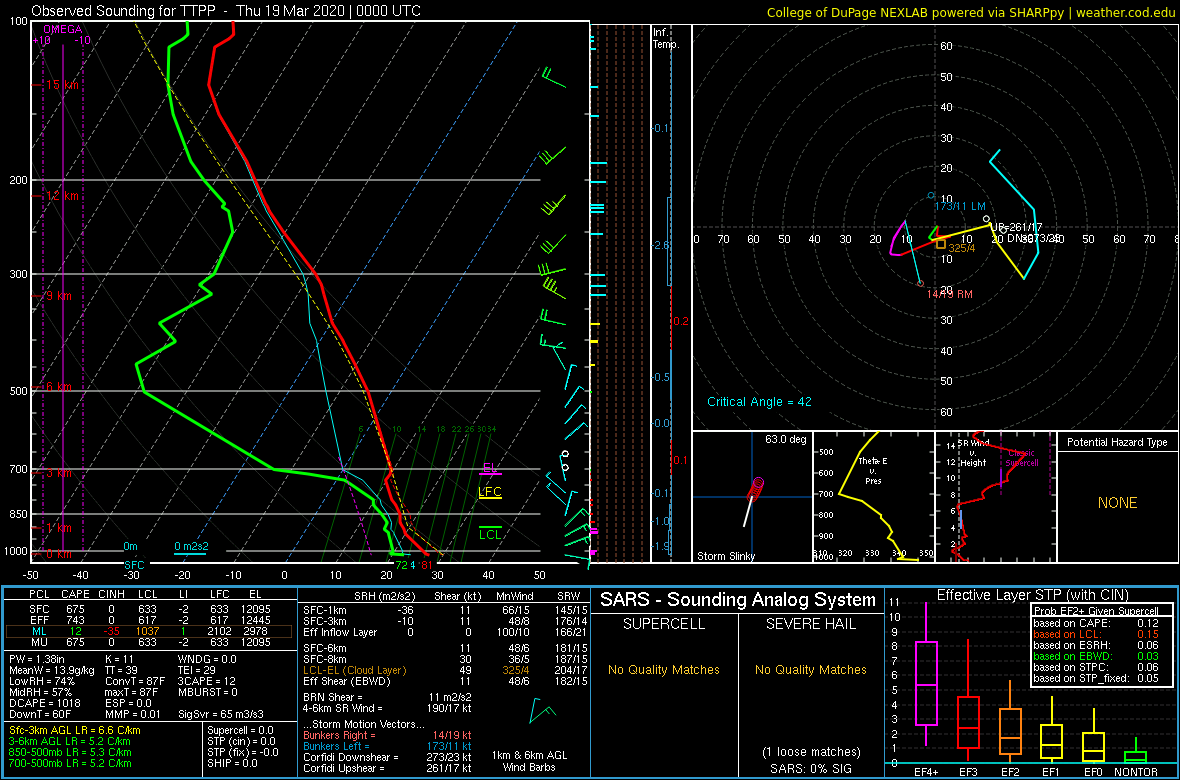Image resolution: width=1180 pixels, height=780 pixels.
Task: Select the MU parcel row
Action: coord(150,641)
